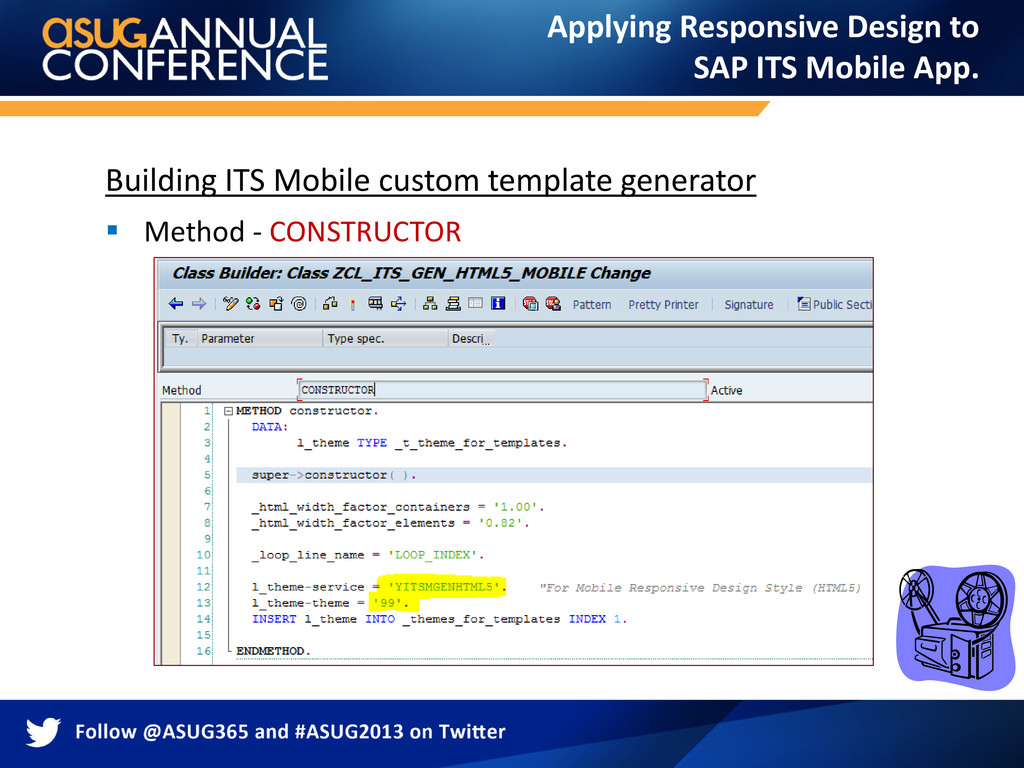1024x768 pixels.
Task: Click the Pattern button
Action: [592, 305]
